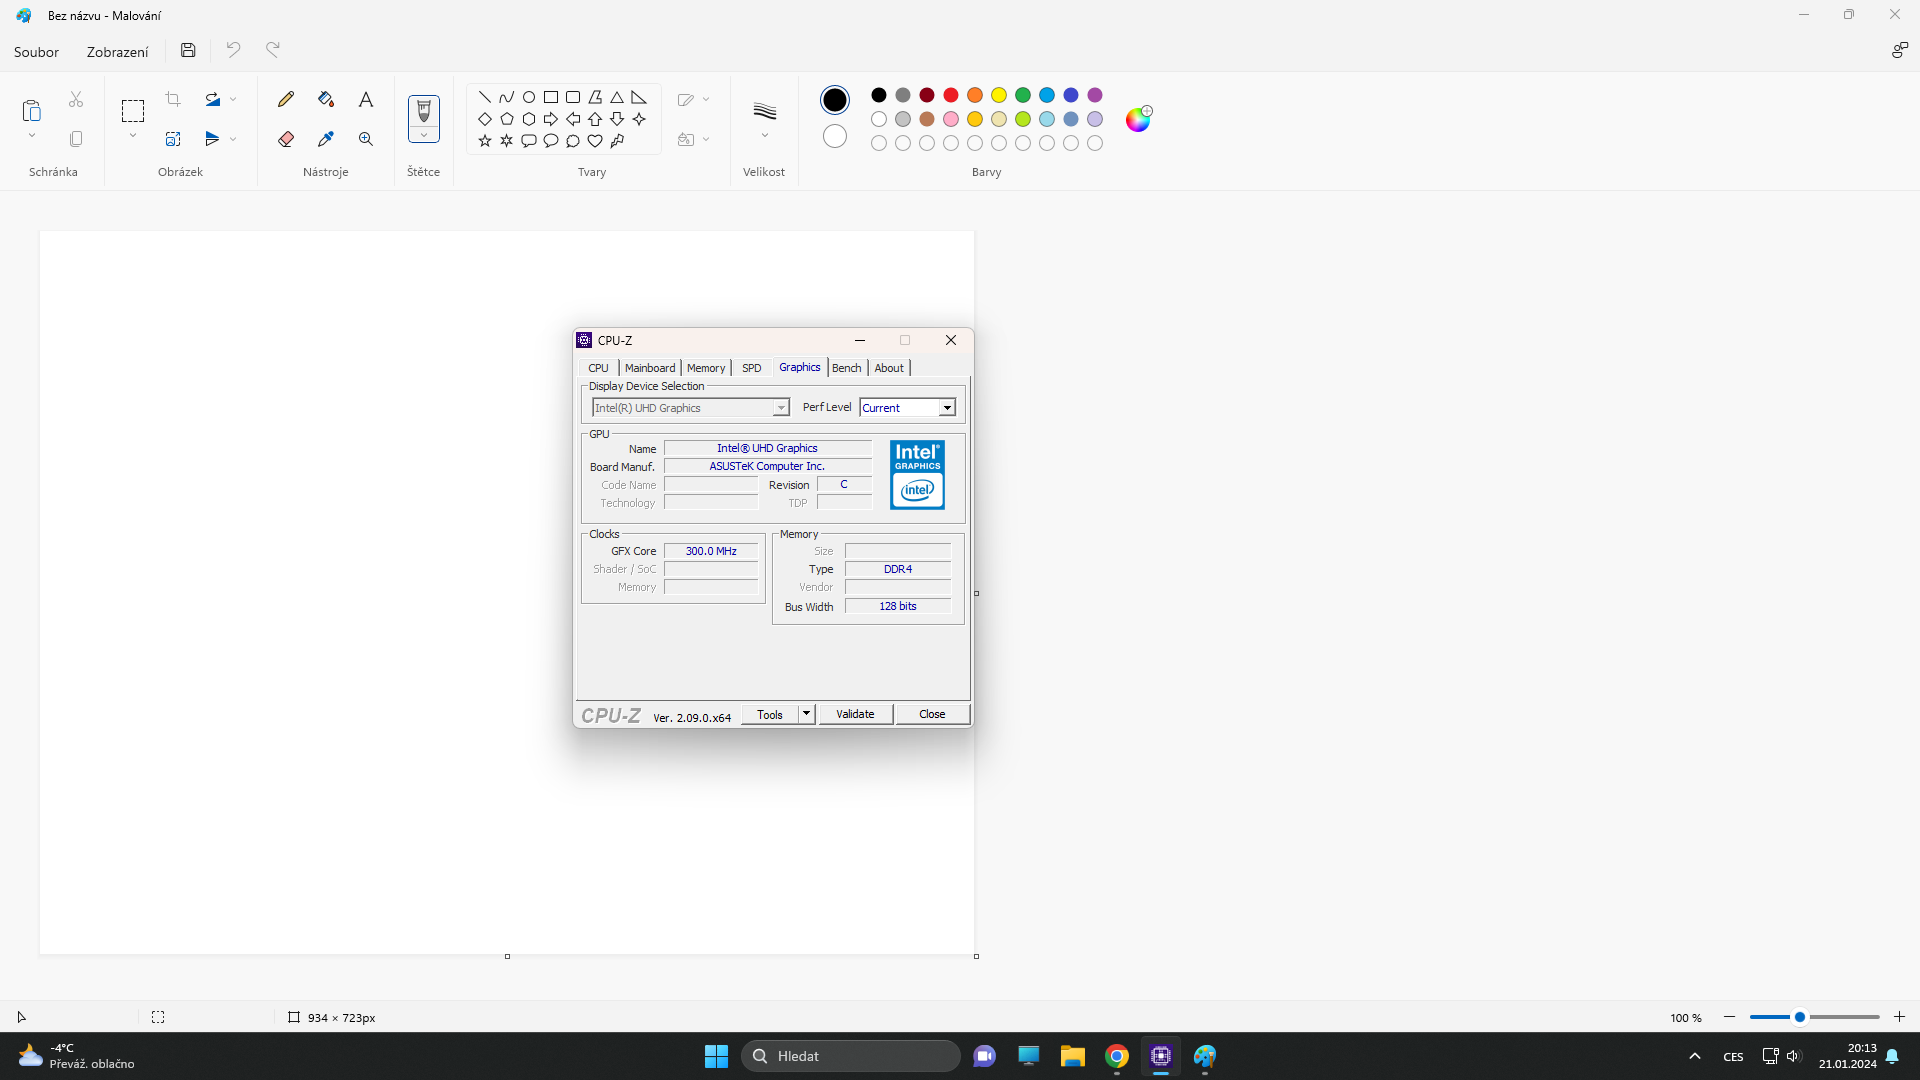Viewport: 1920px width, 1080px height.
Task: Click the zoom in plus button
Action: [x=1899, y=1017]
